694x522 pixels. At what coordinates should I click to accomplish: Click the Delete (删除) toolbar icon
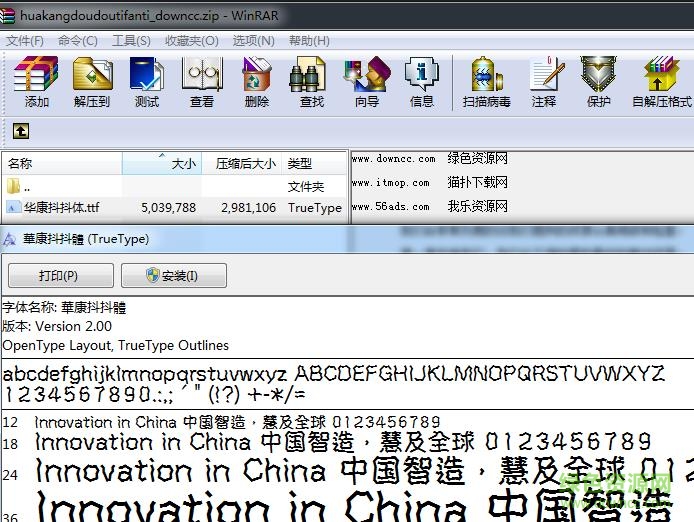[x=256, y=74]
